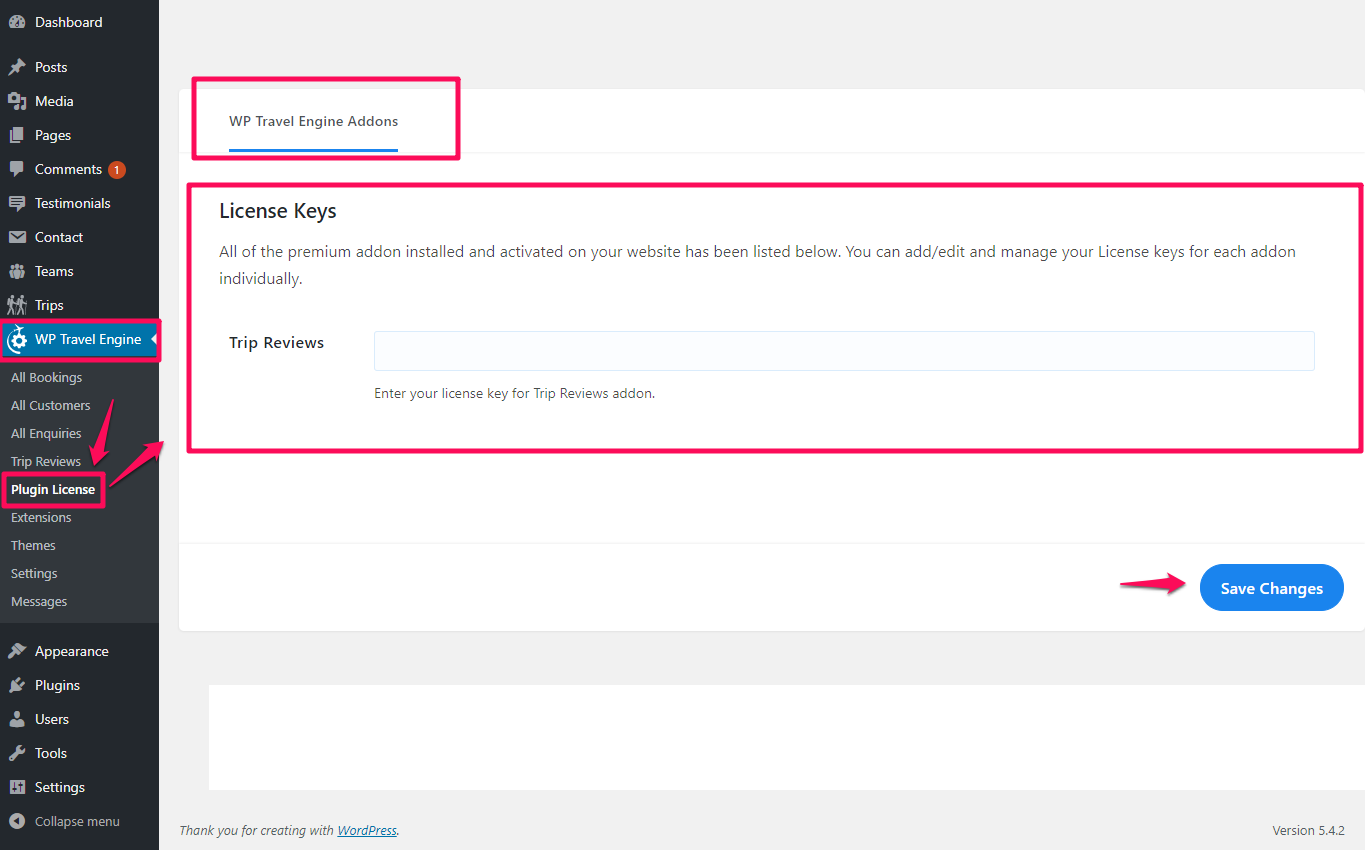
Task: Click the Posts pushpin icon
Action: point(17,67)
